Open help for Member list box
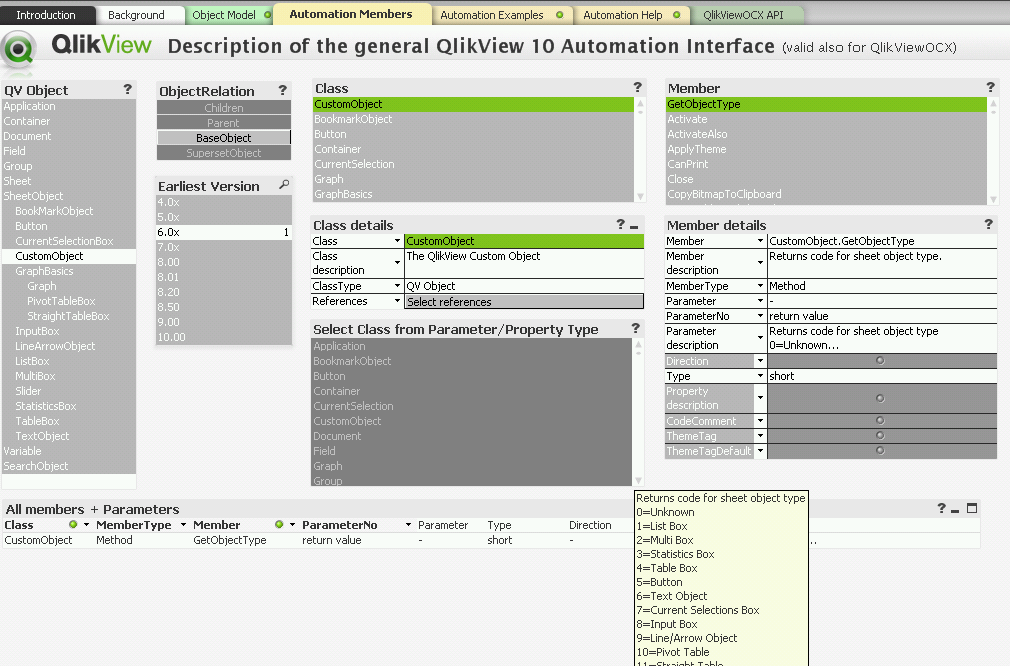 [x=991, y=87]
